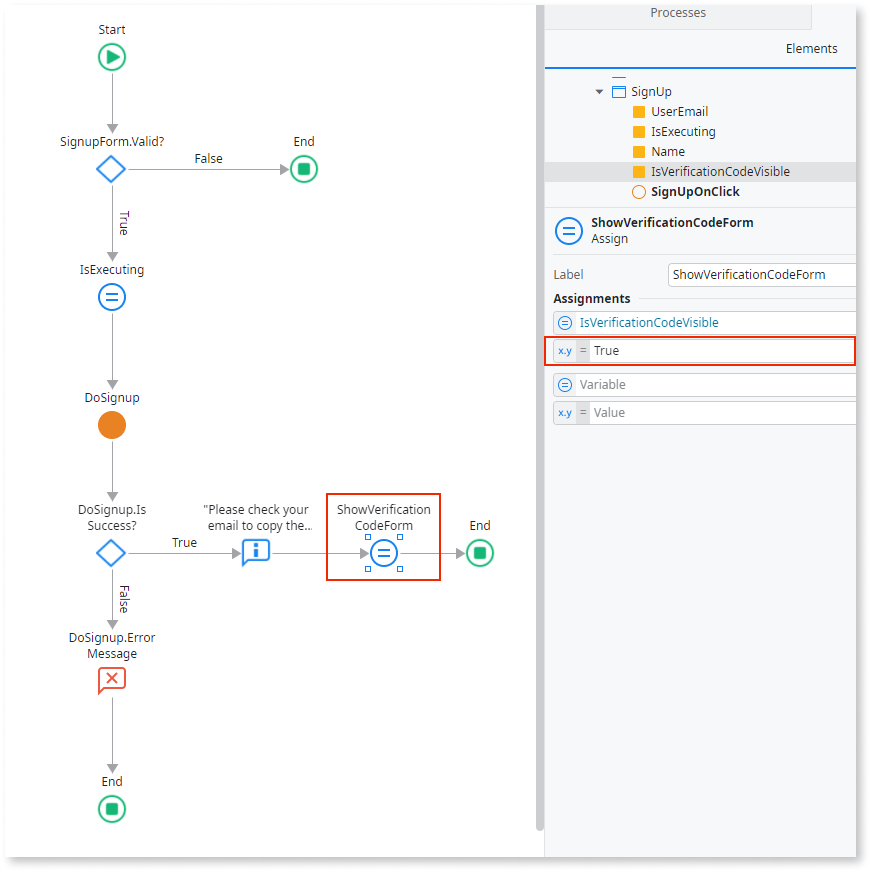871x872 pixels.
Task: Click the info message node icon
Action: click(256, 553)
